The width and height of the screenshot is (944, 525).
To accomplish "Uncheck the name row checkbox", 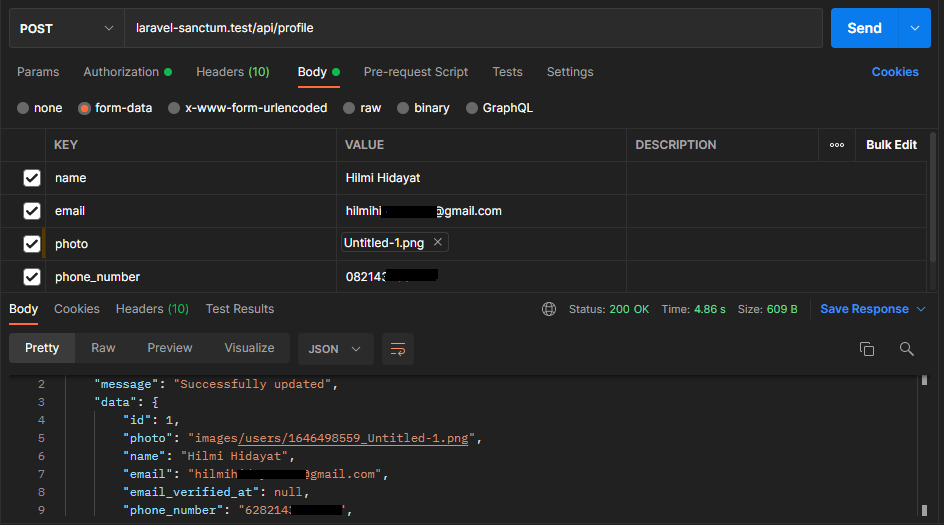I will click(32, 178).
